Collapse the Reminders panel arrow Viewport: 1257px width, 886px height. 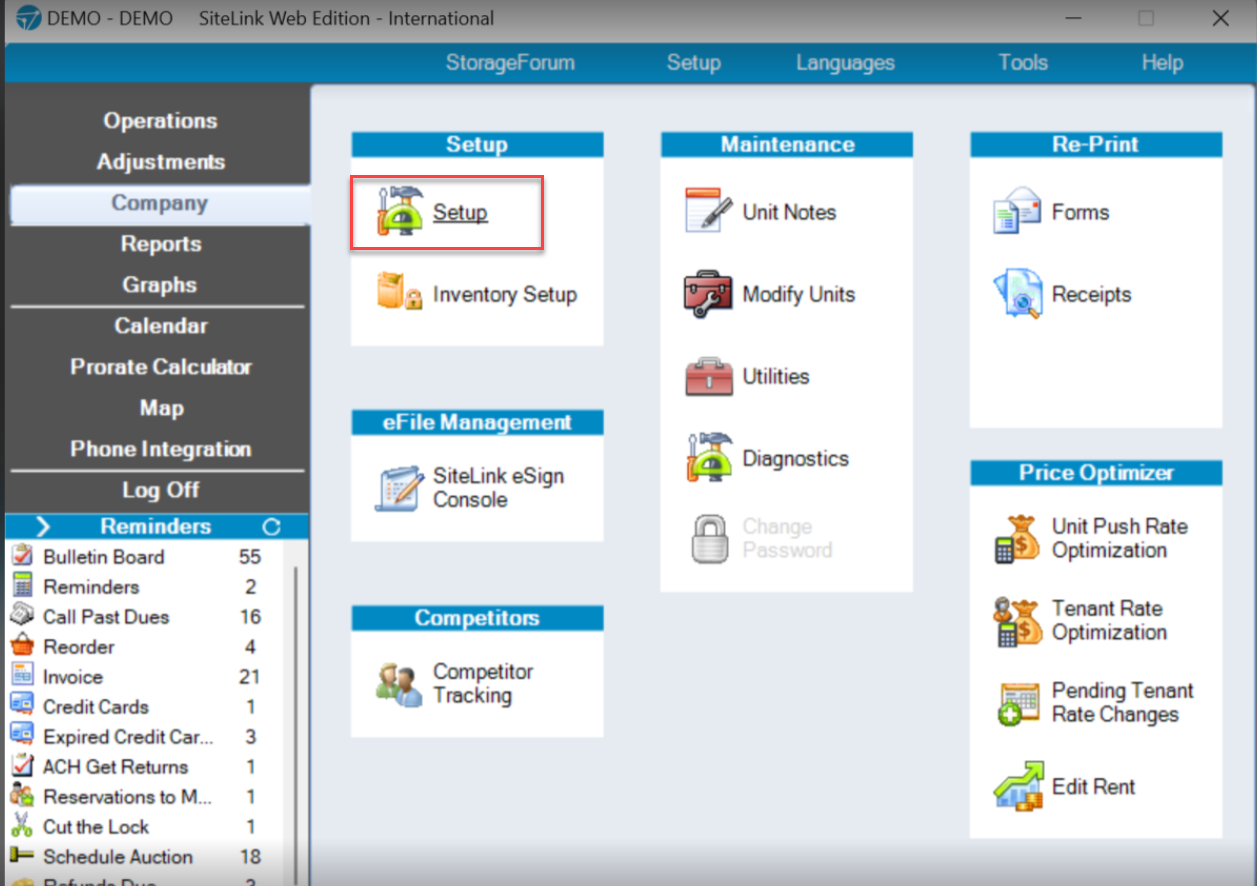tap(42, 526)
